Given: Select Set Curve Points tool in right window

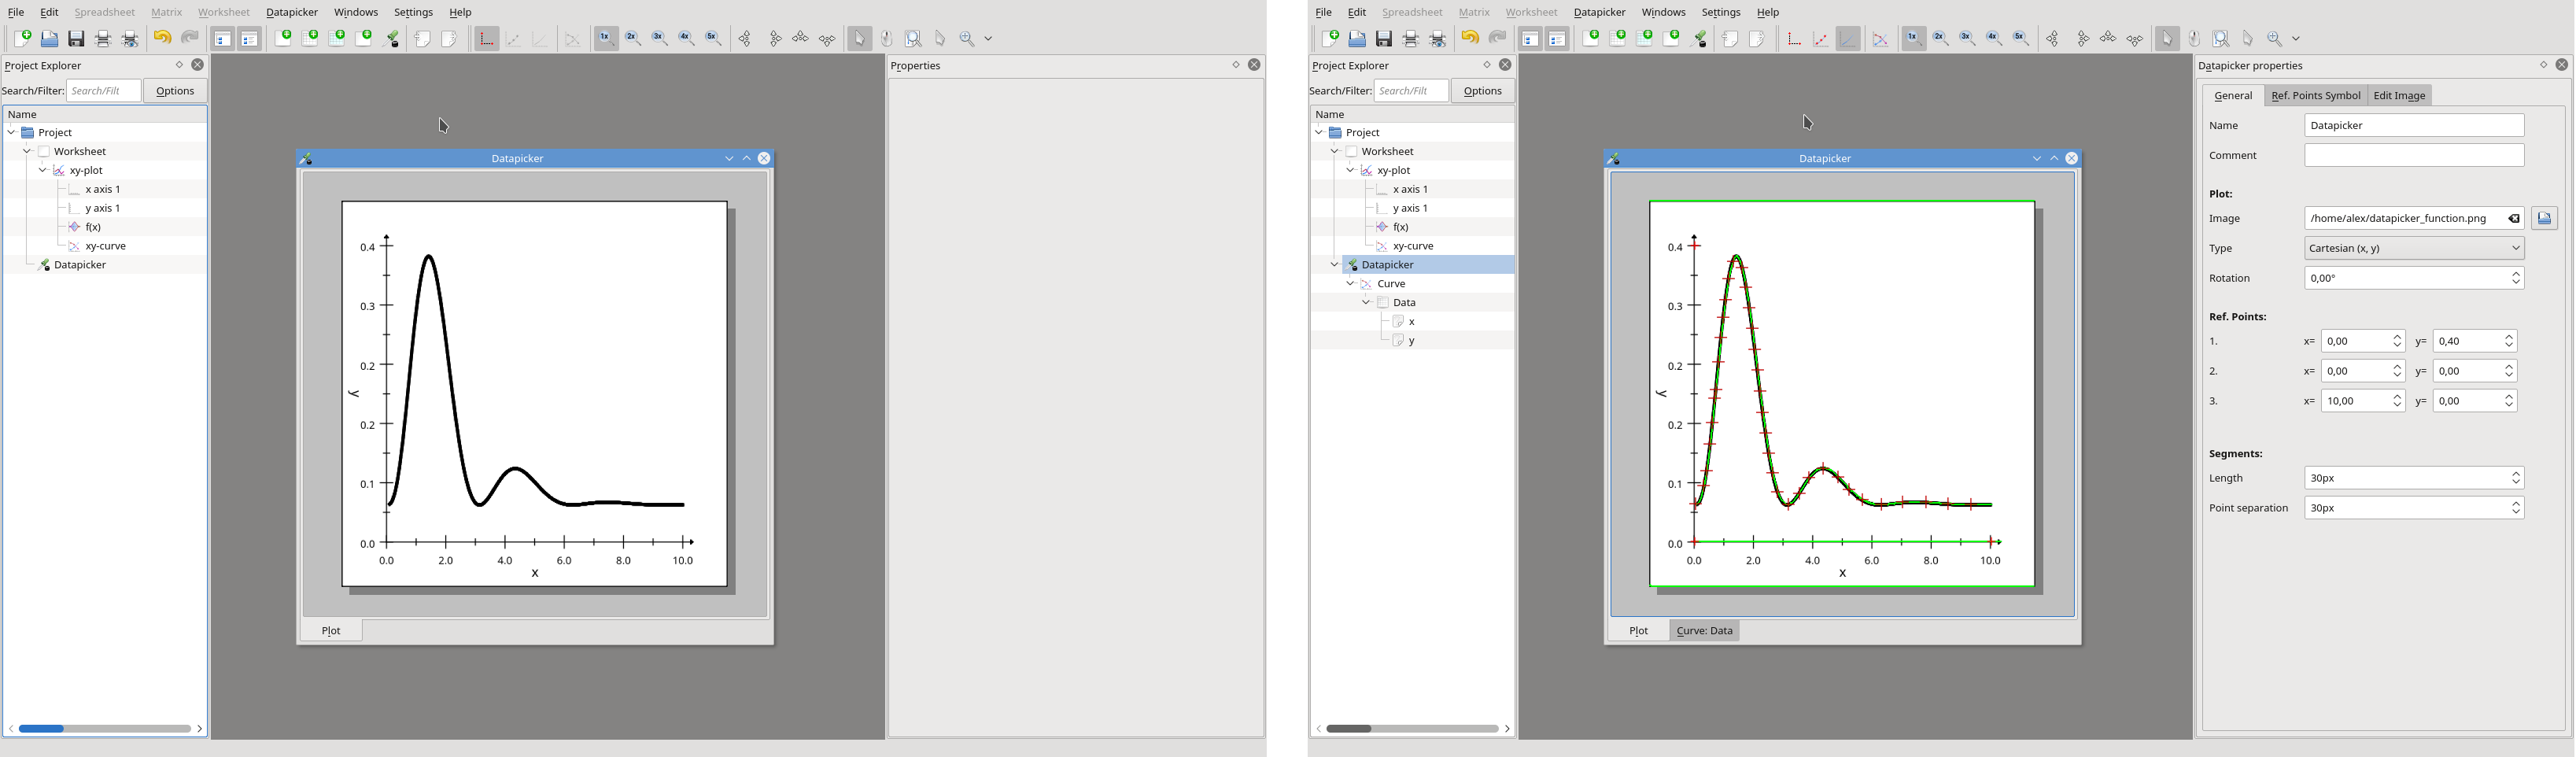Looking at the screenshot, I should tap(1821, 39).
